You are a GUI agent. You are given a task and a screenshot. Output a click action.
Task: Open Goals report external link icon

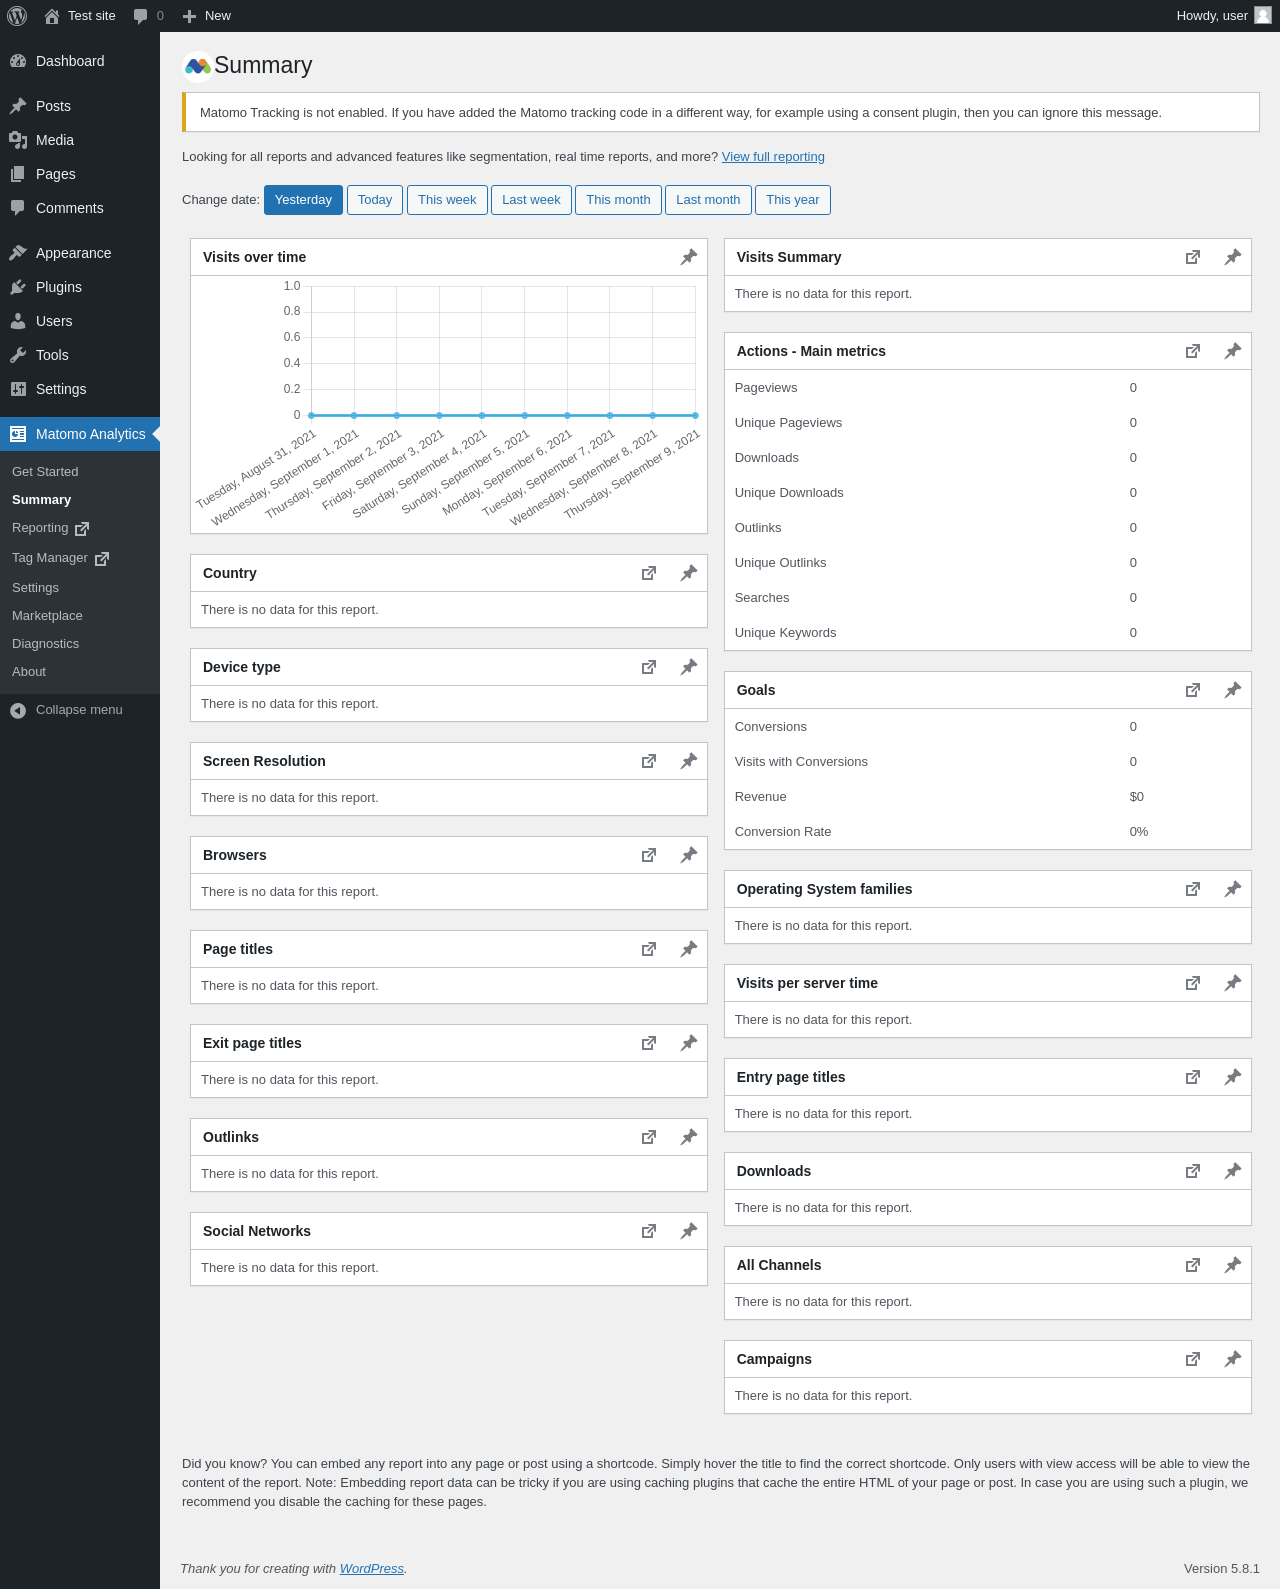(1193, 690)
